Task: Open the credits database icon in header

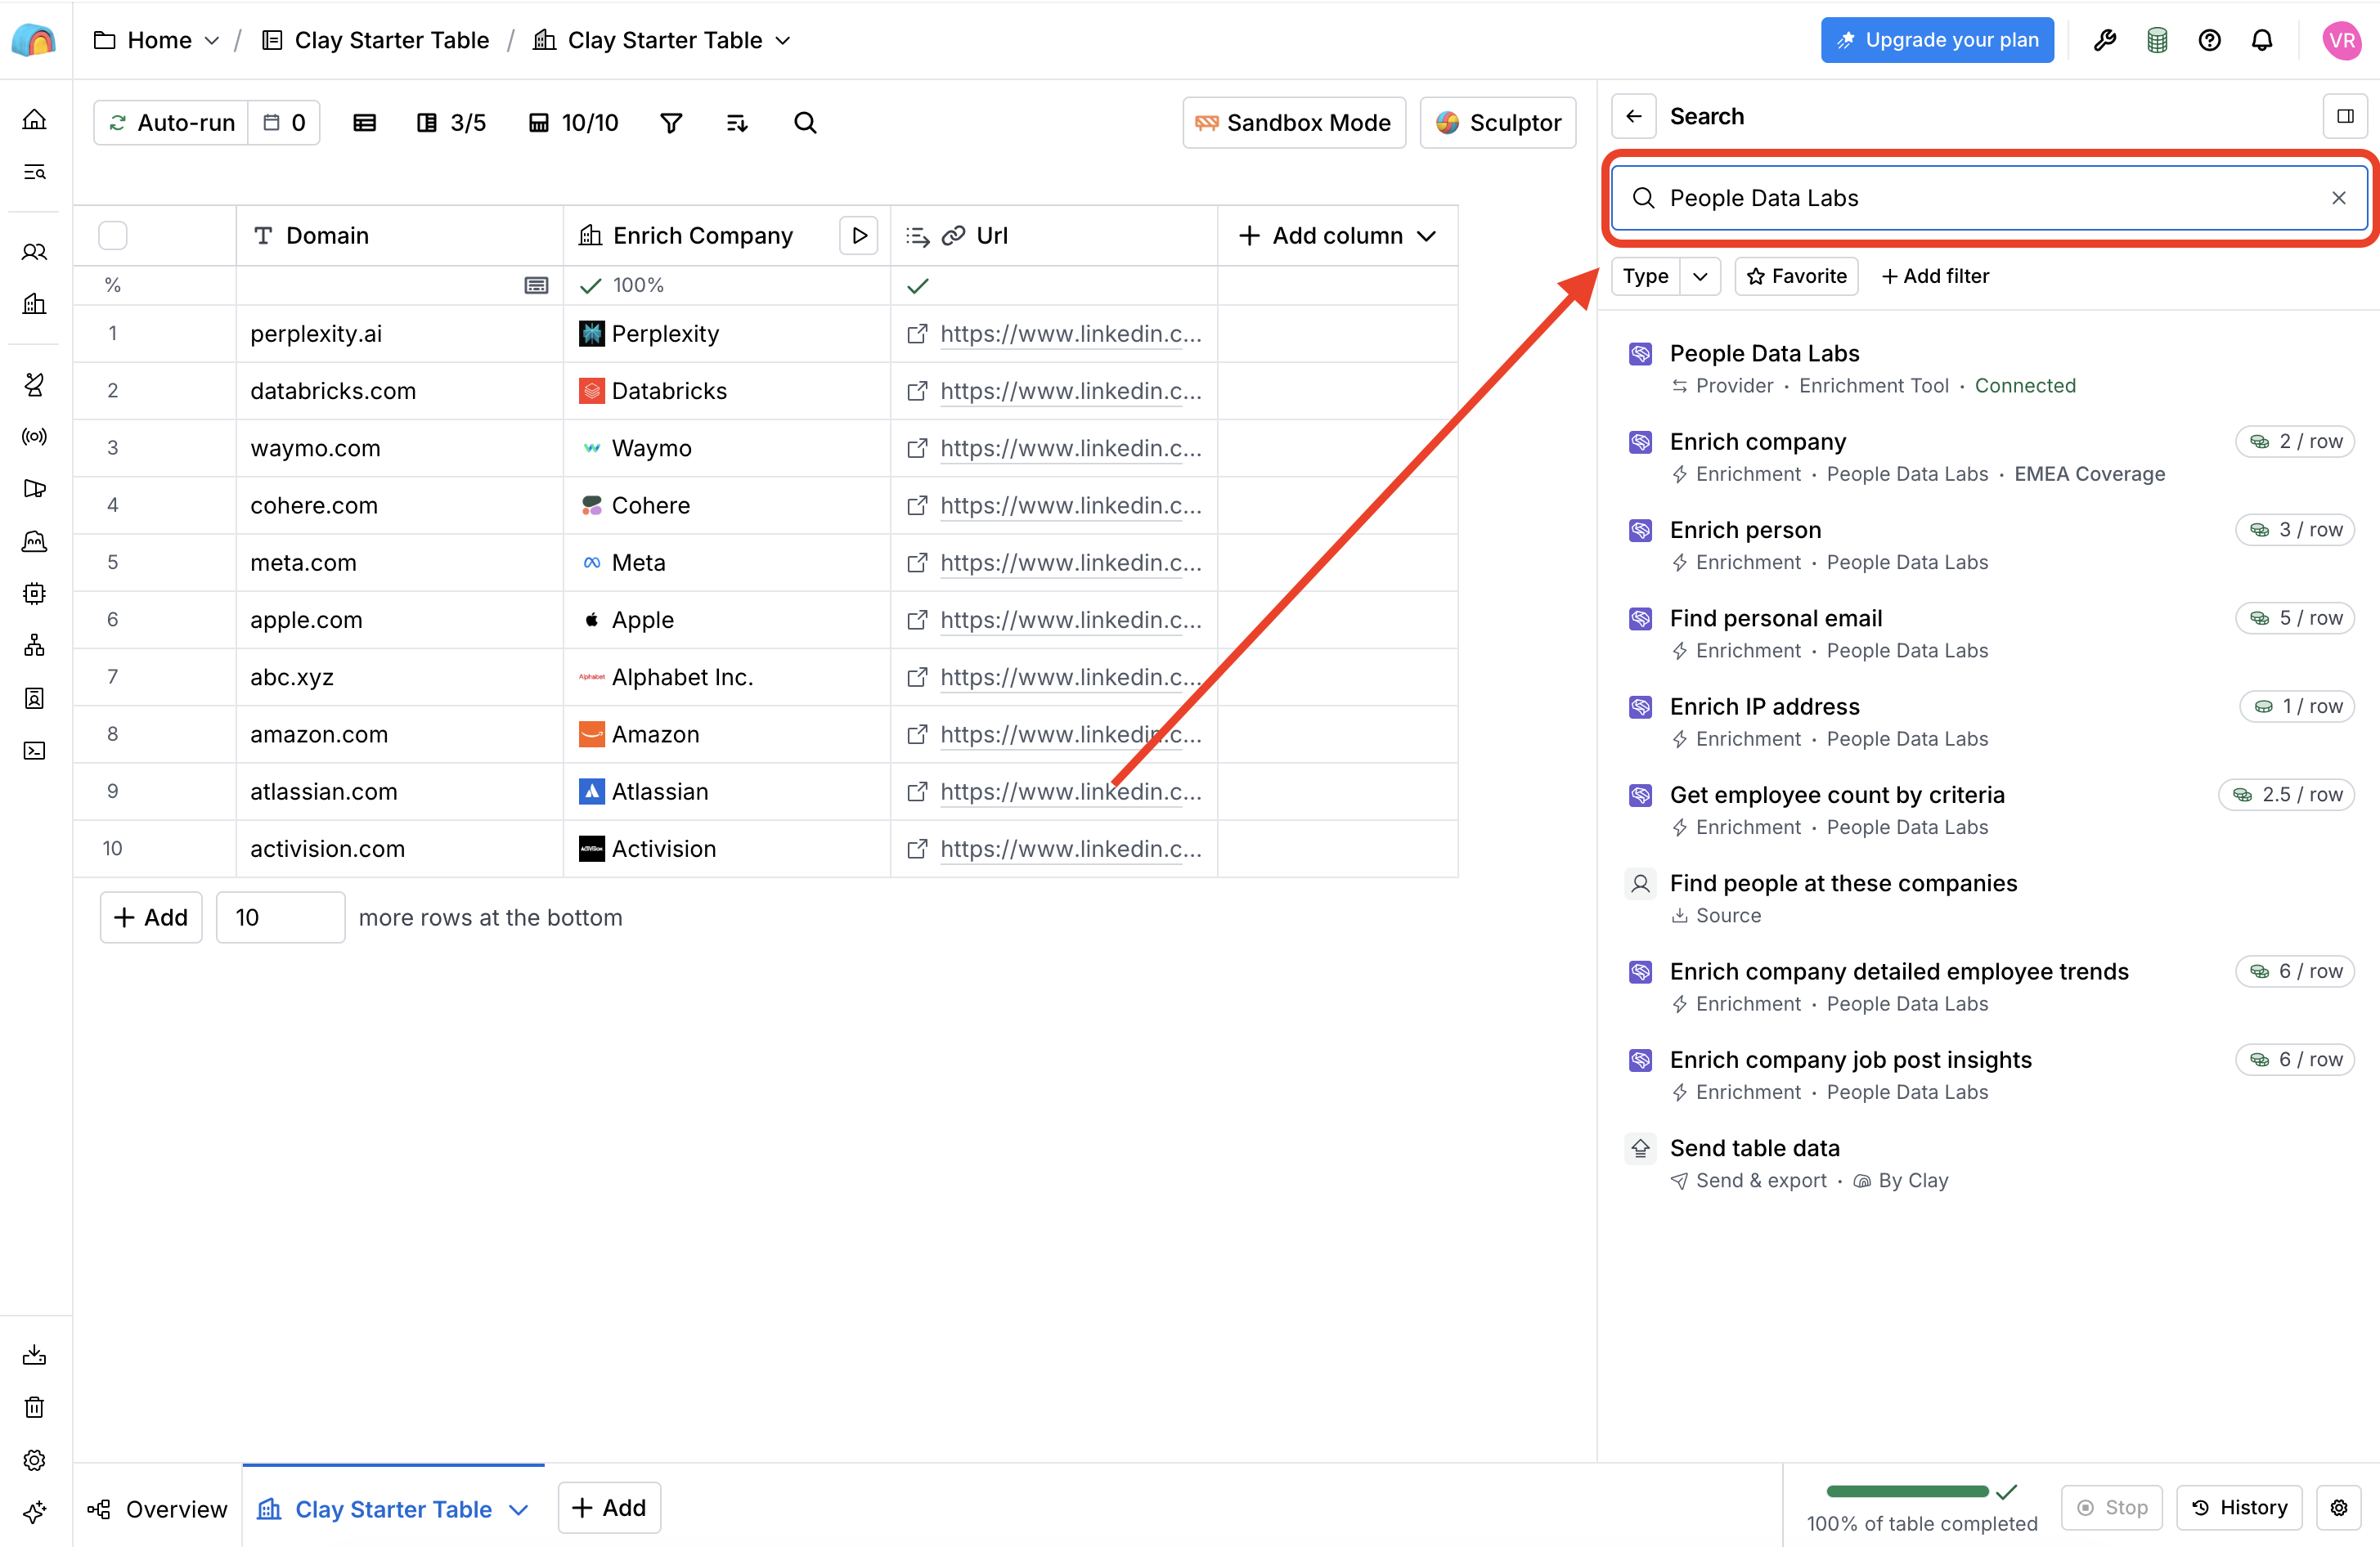Action: 2157,40
